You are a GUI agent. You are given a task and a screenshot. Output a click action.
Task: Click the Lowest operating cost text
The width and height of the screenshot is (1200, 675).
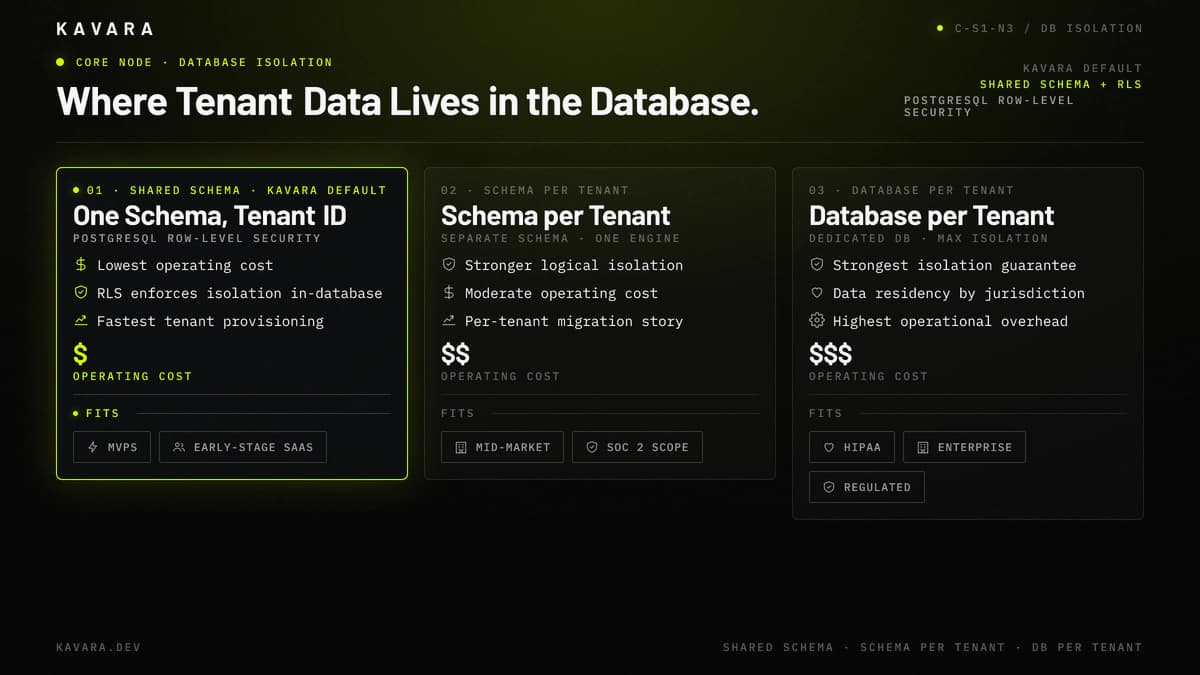[x=185, y=265]
